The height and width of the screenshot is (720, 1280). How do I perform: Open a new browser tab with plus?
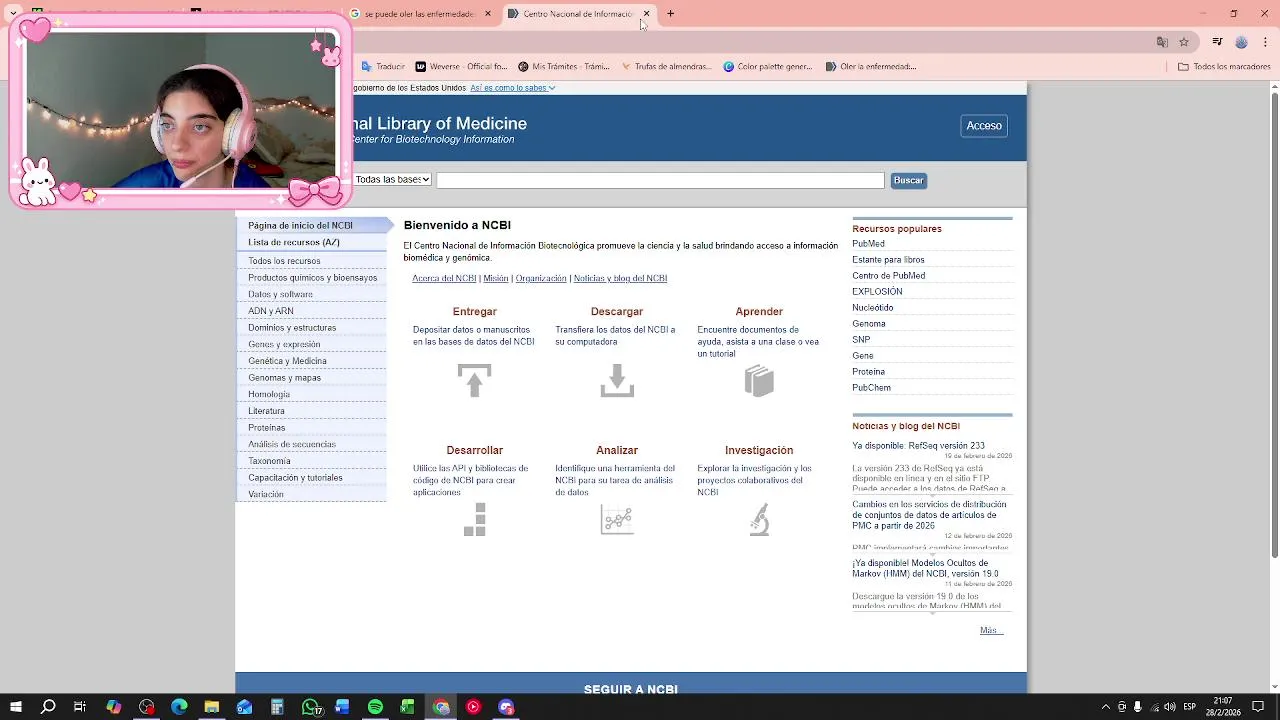pyautogui.click(x=670, y=14)
